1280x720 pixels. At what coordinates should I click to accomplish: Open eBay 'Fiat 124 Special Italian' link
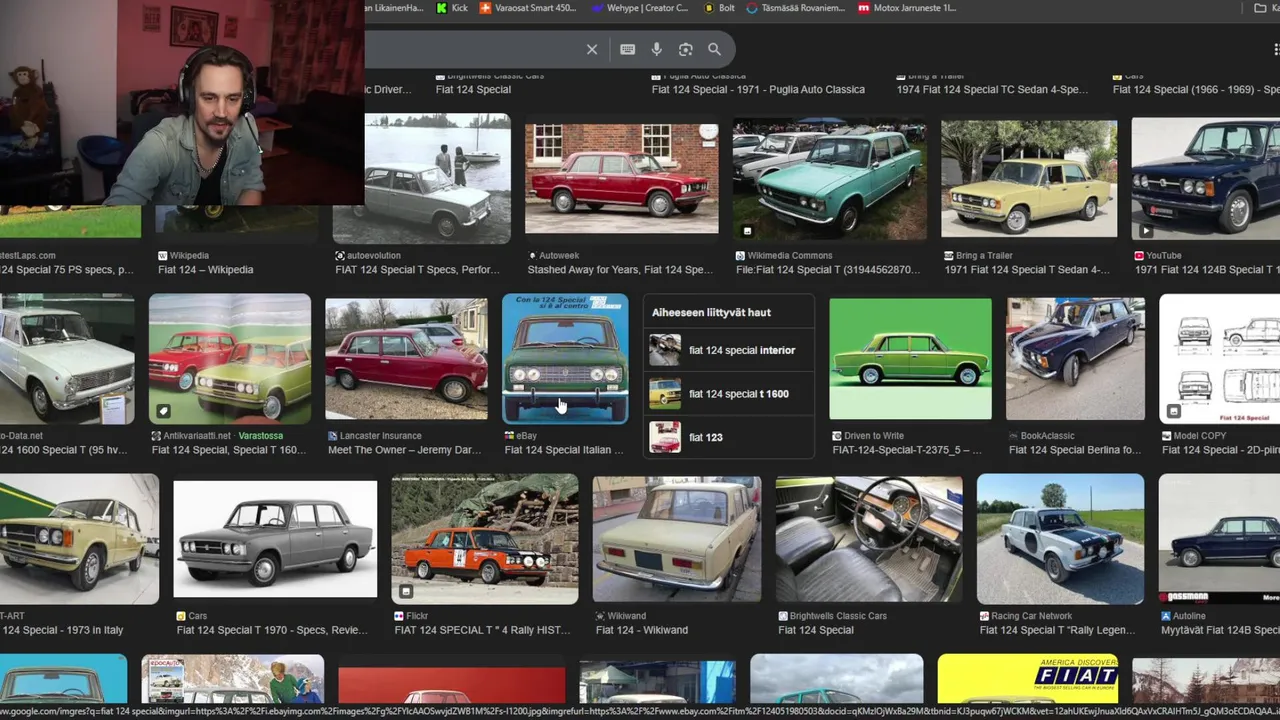(x=564, y=450)
